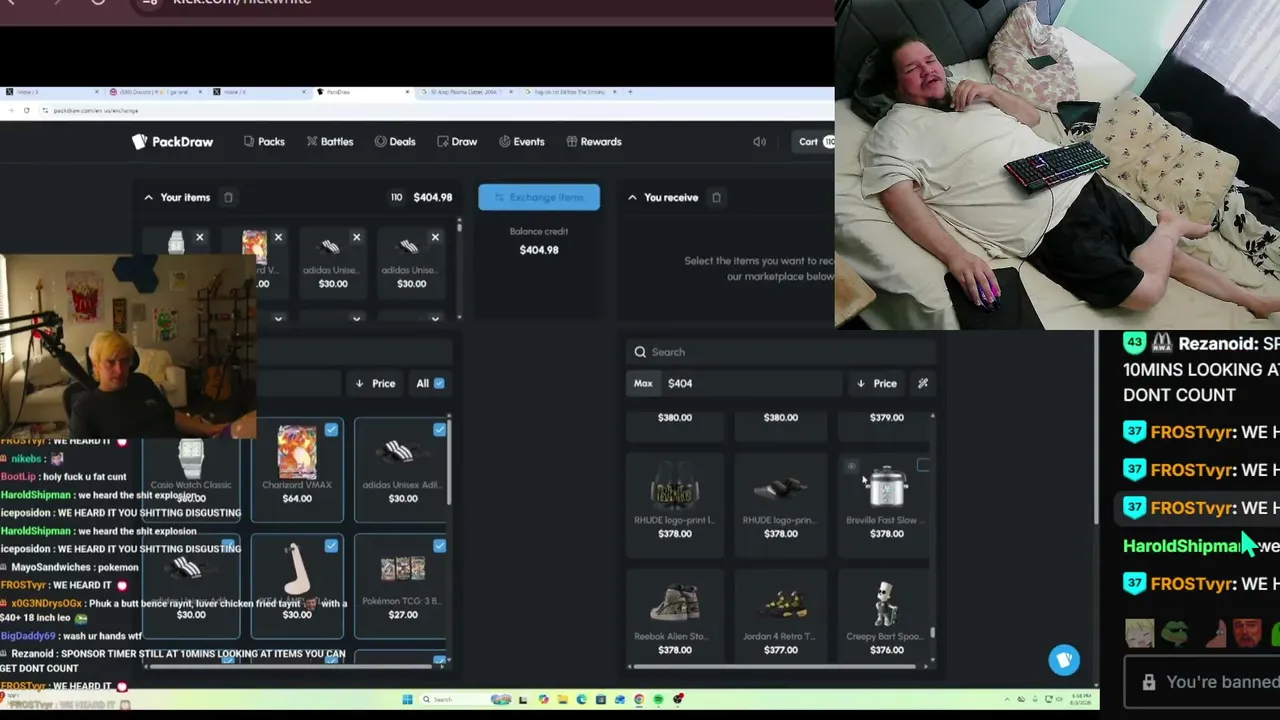Select the Charizard VMAX inventory card
Viewport: 1280px width, 720px height.
point(297,470)
